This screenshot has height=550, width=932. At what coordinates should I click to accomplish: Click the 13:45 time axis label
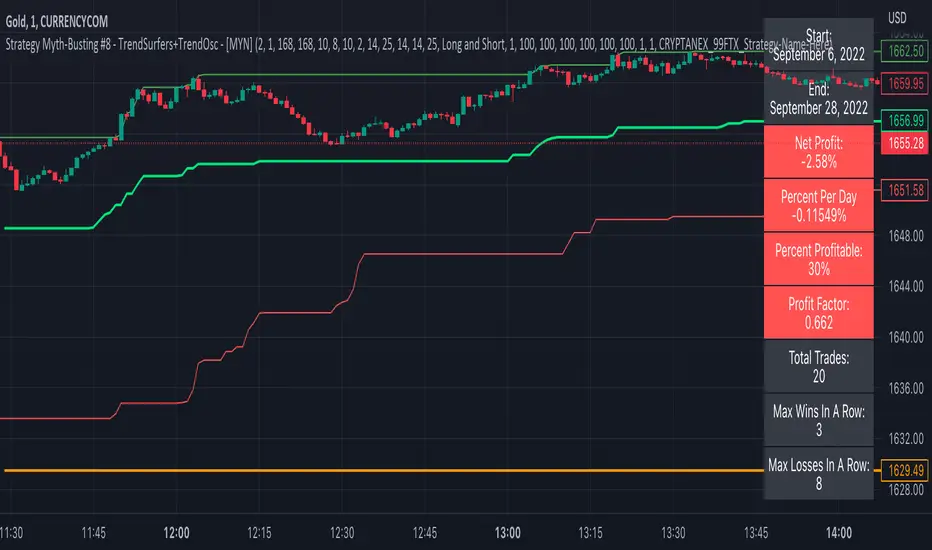coord(756,533)
